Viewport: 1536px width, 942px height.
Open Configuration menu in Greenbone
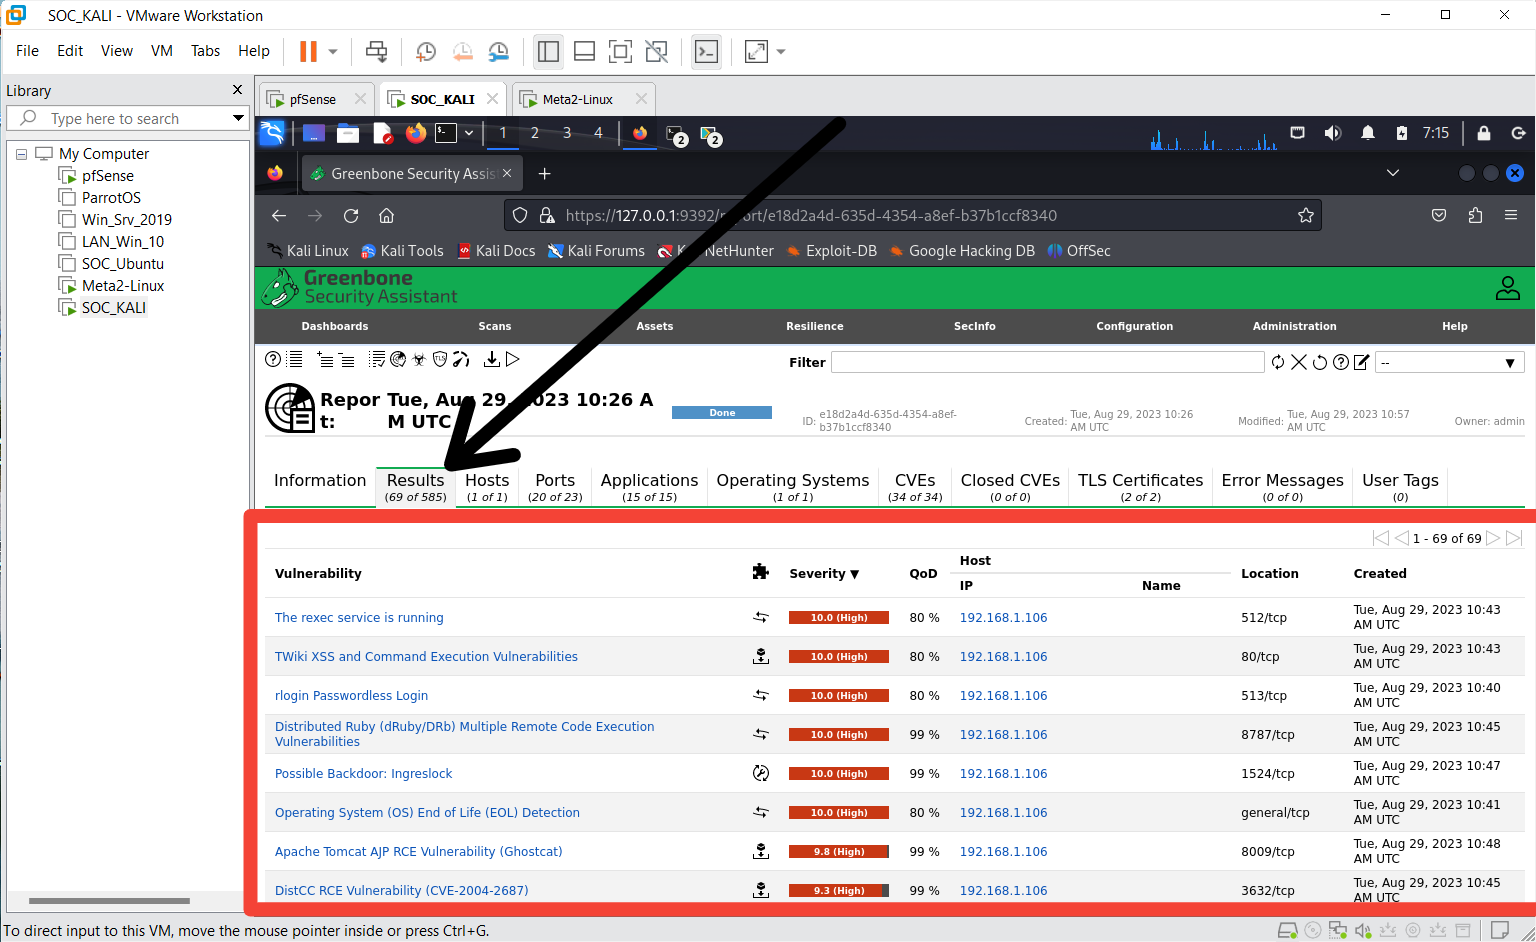(1135, 326)
